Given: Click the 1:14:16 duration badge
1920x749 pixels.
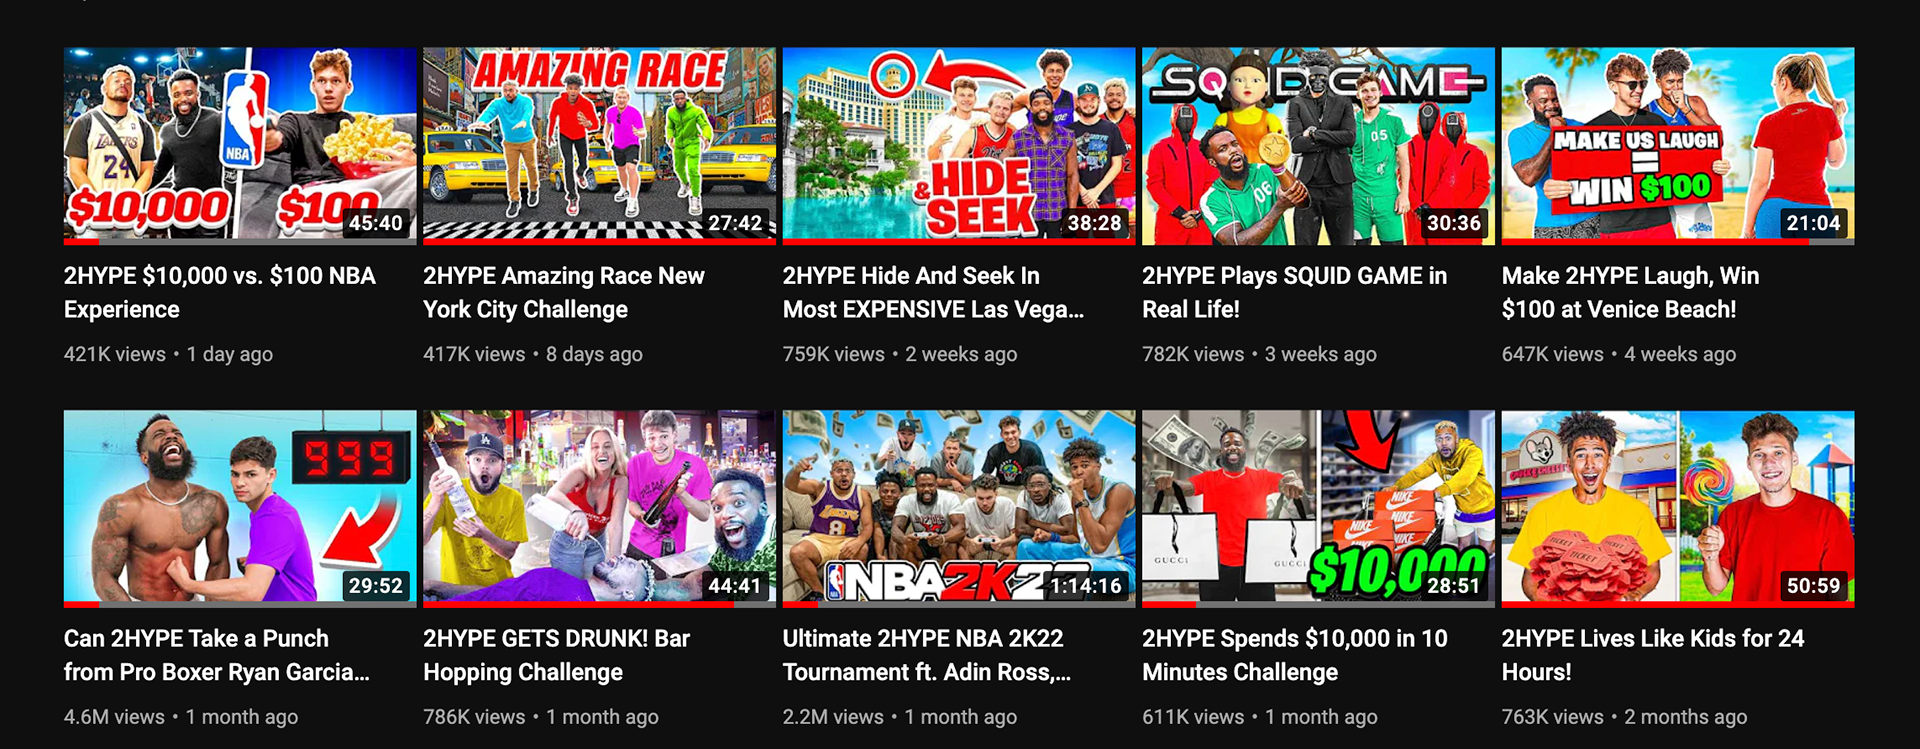Looking at the screenshot, I should pos(1086,586).
